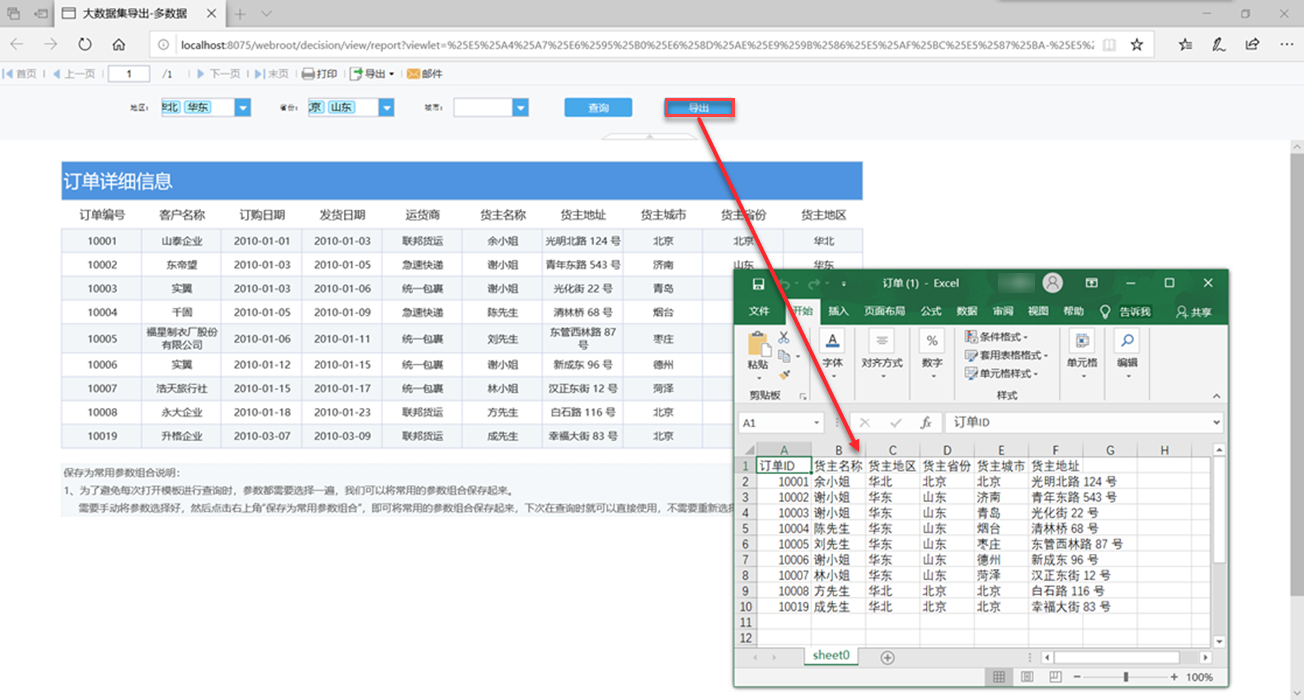Switch to Page Layout view in status bar

tap(1028, 678)
